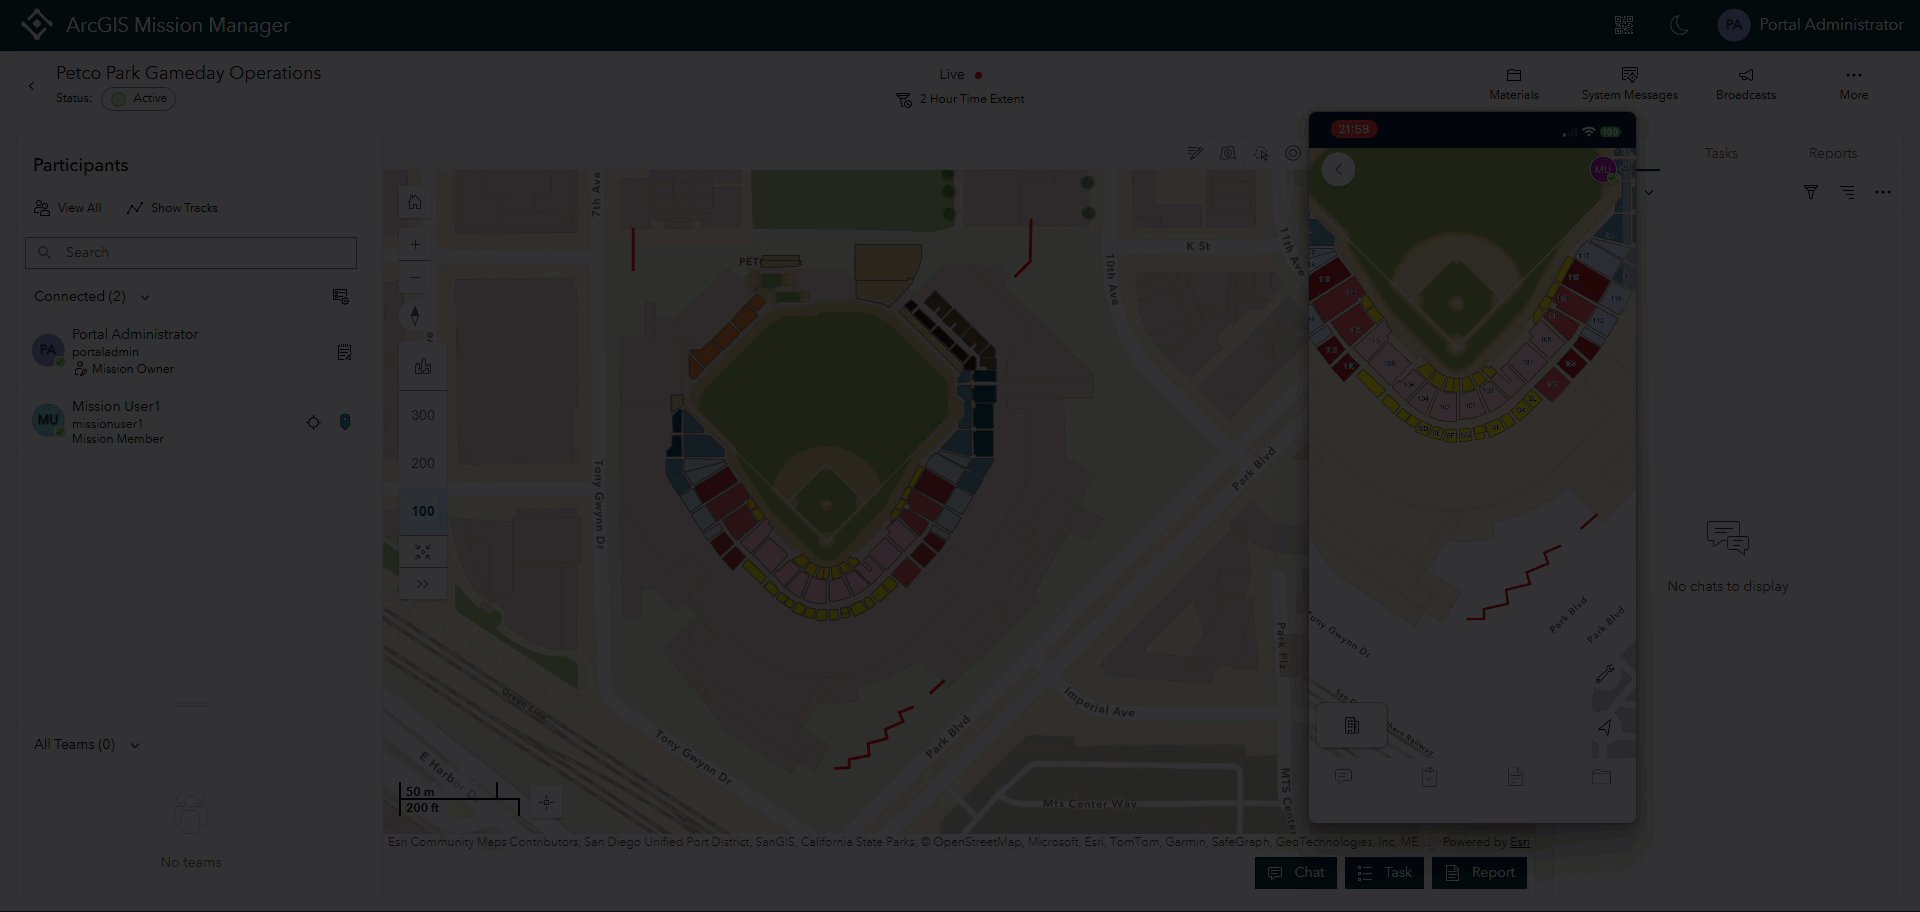Select Mission User1 participant name

click(x=116, y=406)
